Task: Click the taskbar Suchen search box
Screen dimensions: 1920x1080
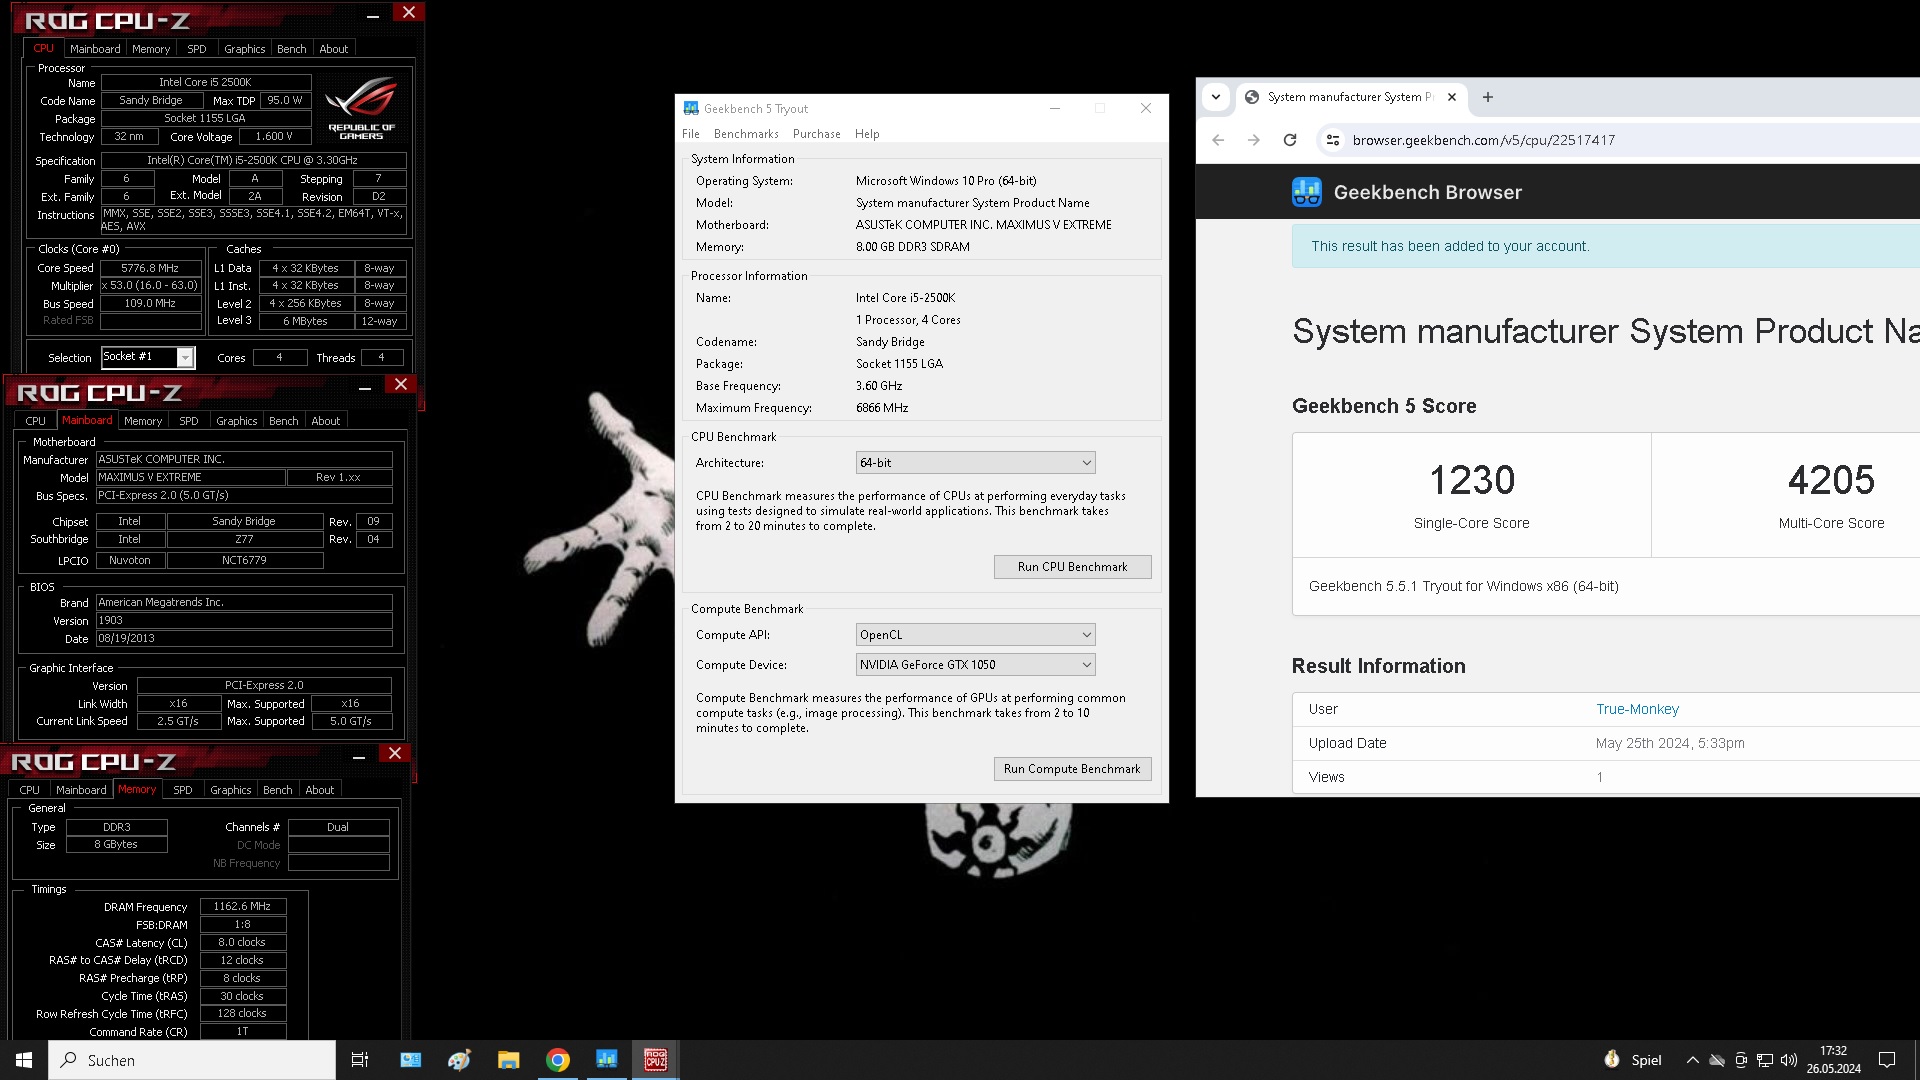Action: 192,1060
